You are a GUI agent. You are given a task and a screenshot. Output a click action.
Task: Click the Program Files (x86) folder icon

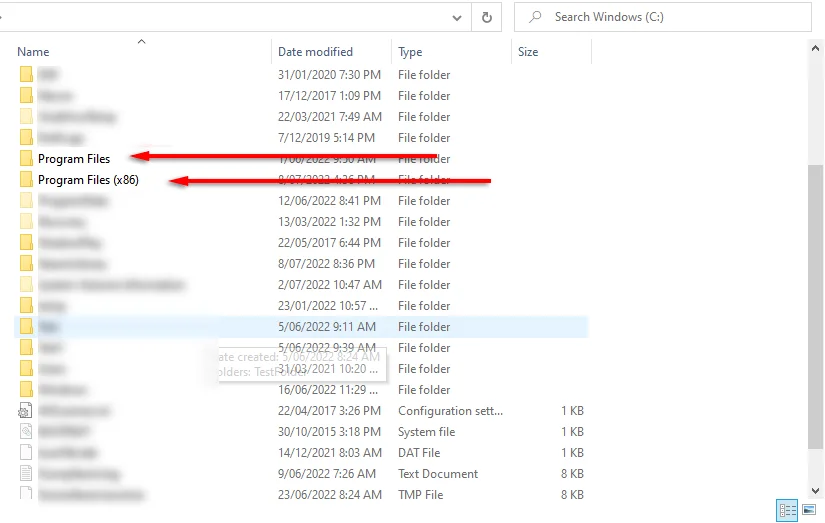26,179
